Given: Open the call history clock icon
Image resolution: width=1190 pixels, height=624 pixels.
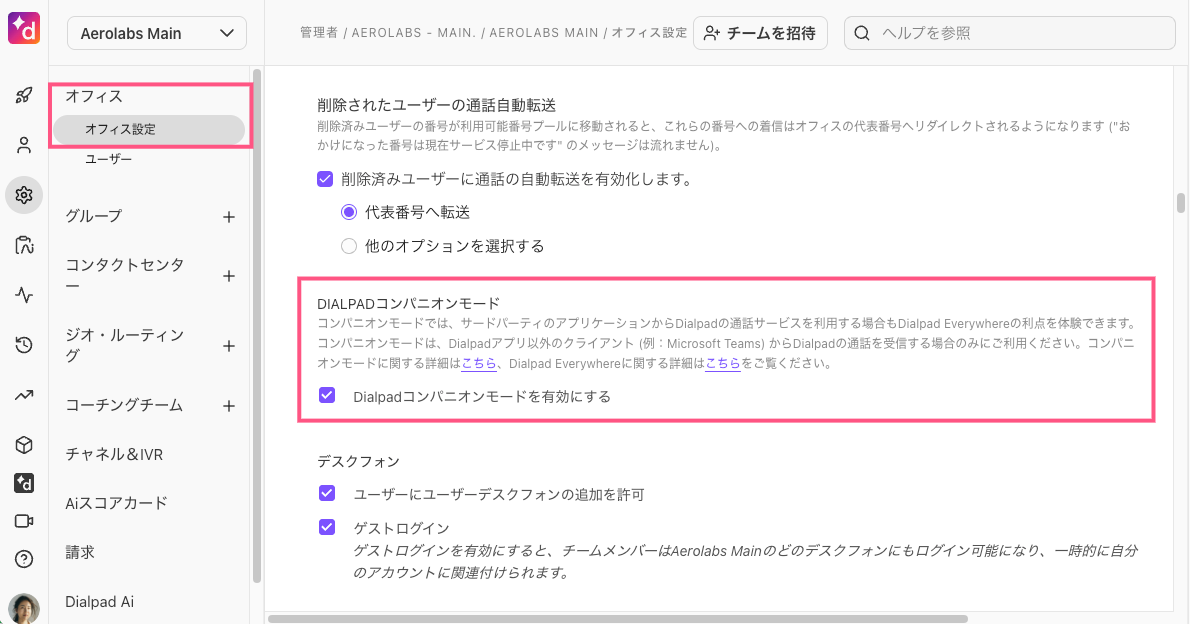Looking at the screenshot, I should click(x=24, y=345).
